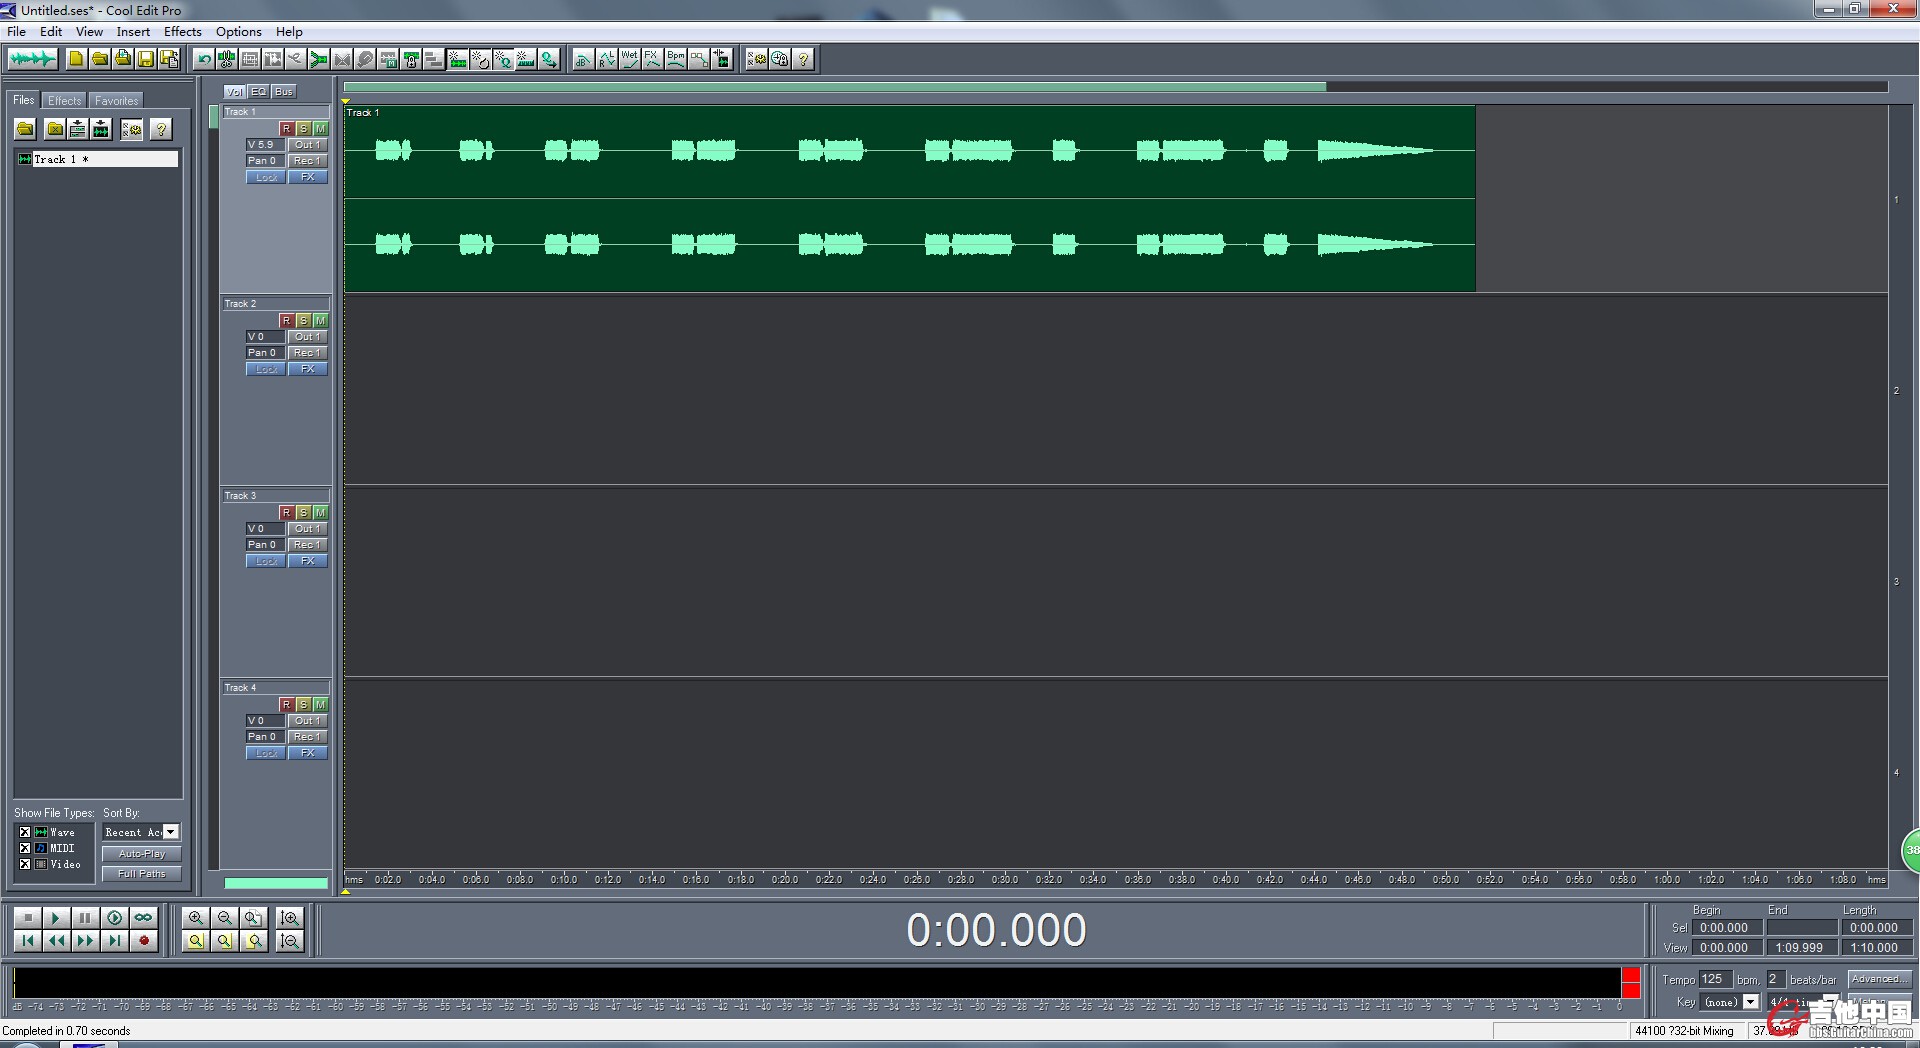Screen dimensions: 1920x1048
Task: Open the Sort By dropdown
Action: [171, 832]
